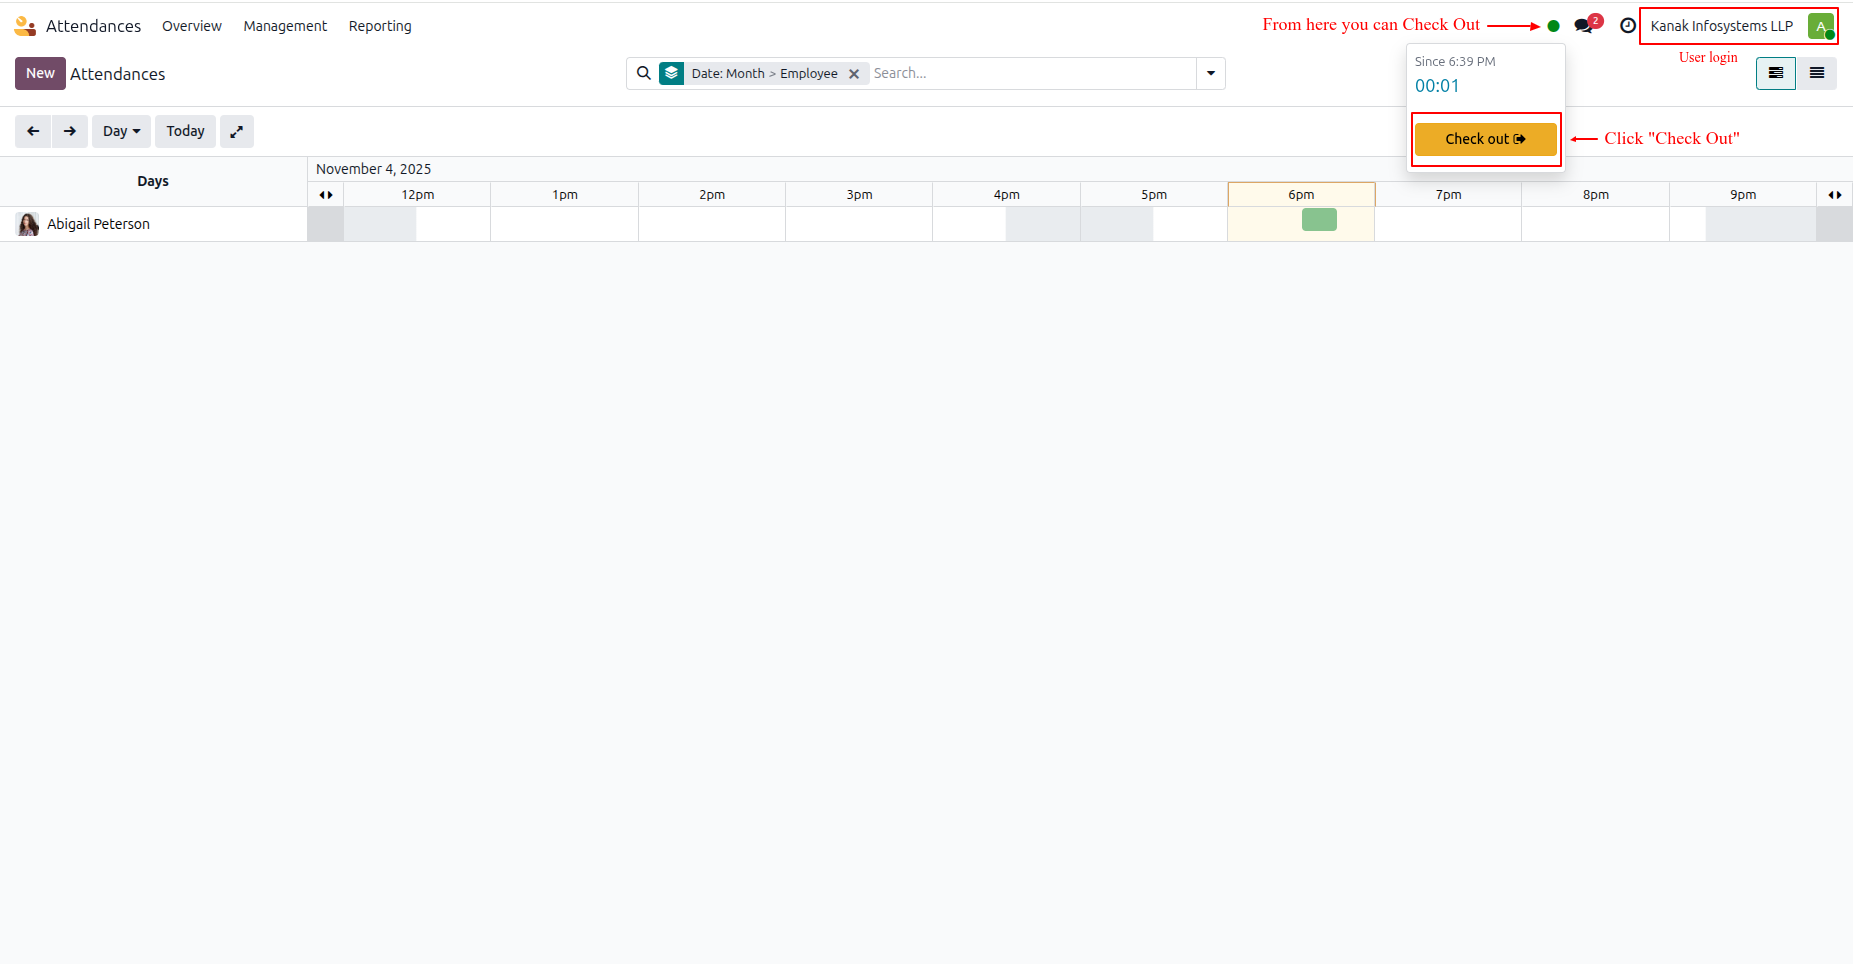Viewport: 1853px width, 964px height.
Task: Click the search magnifier icon
Action: (x=644, y=73)
